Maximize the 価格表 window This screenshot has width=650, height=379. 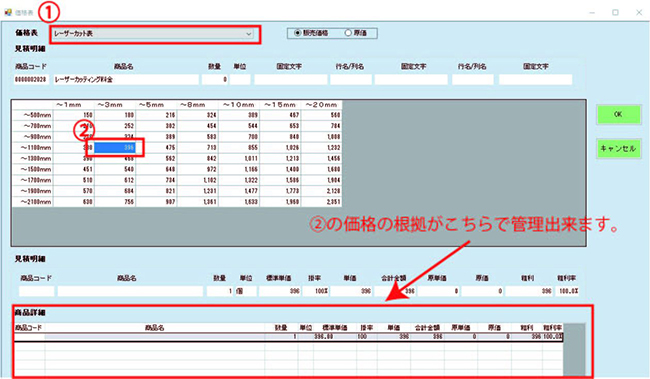click(615, 12)
